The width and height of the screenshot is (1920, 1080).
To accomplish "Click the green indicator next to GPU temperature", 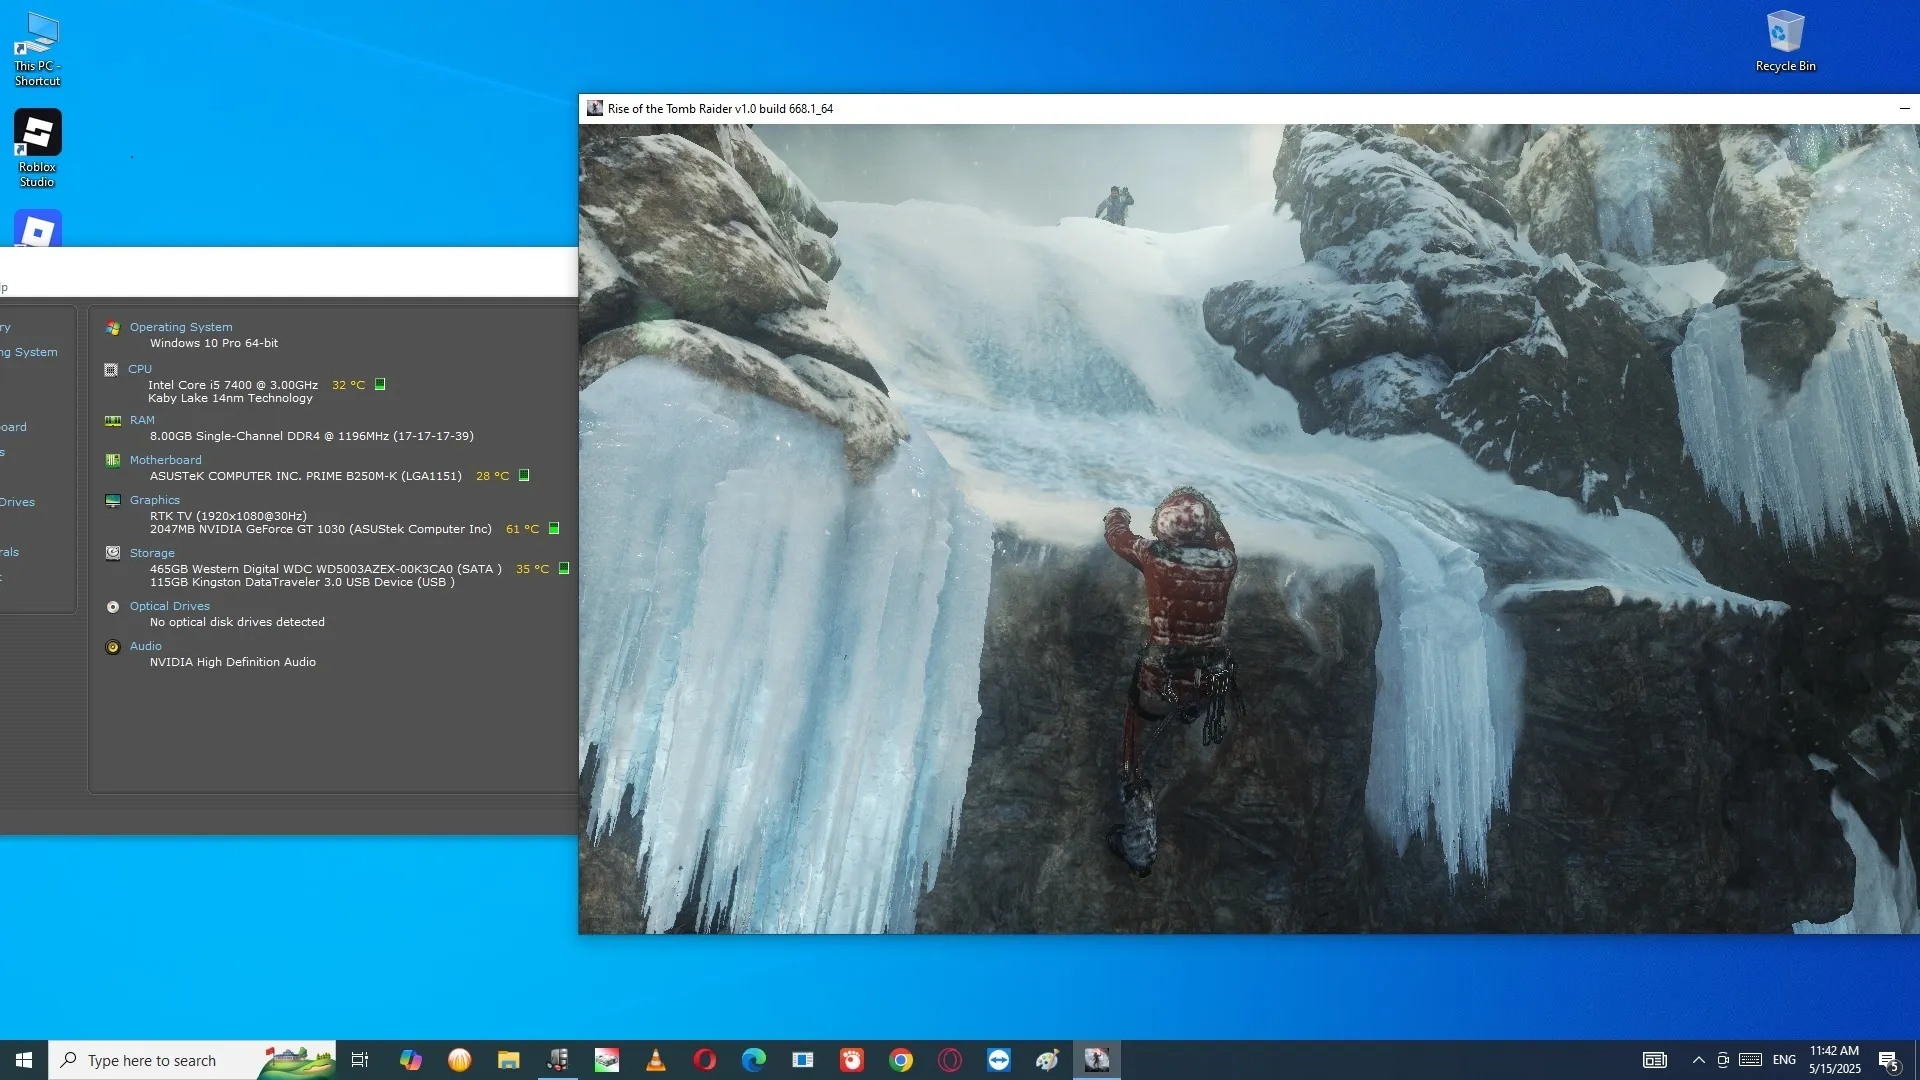I will 554,528.
